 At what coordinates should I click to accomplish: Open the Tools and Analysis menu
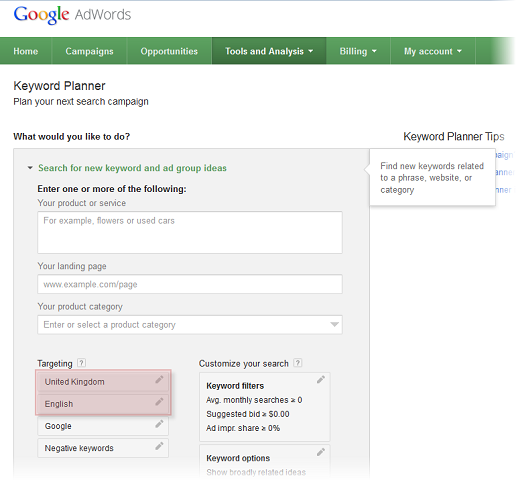[x=269, y=51]
